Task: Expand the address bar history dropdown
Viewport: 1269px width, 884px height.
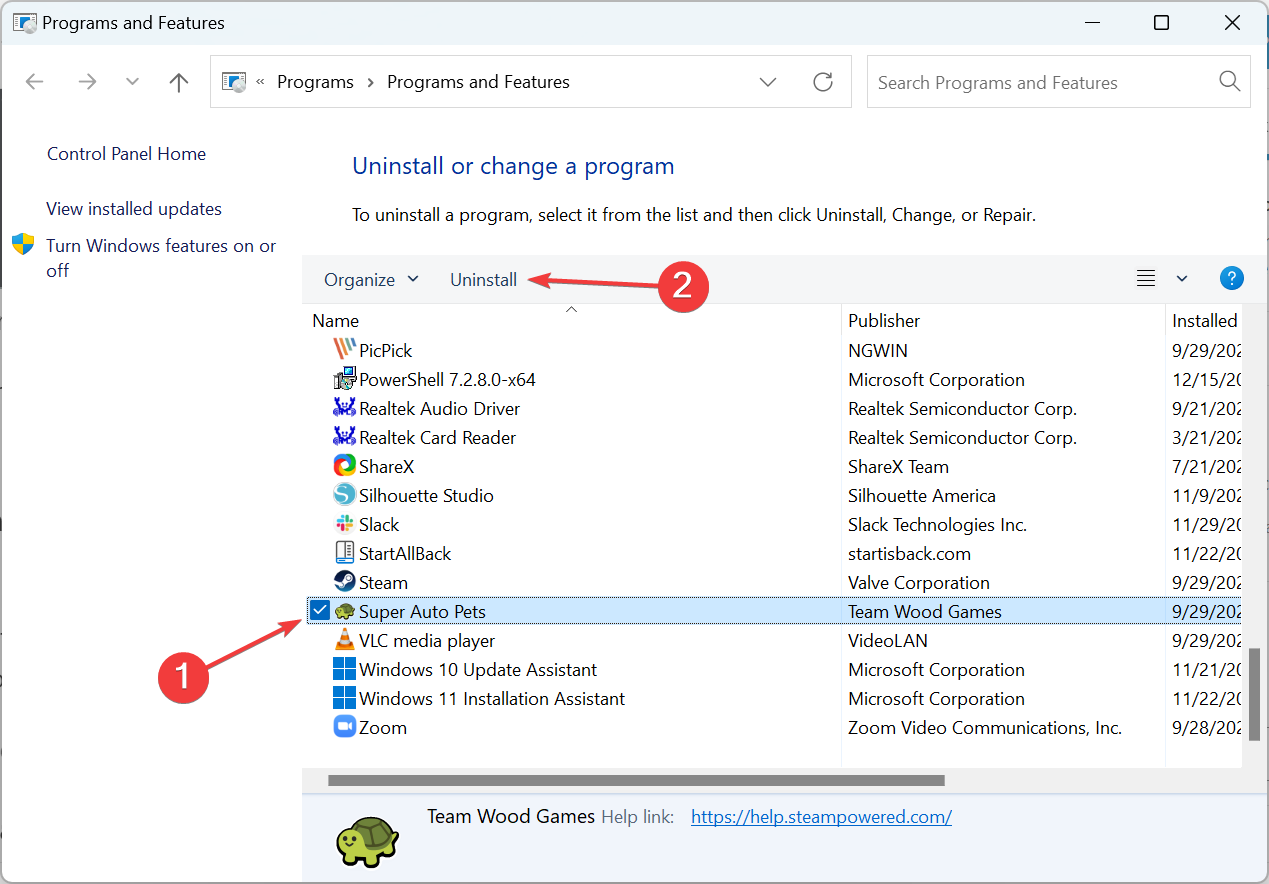Action: pyautogui.click(x=768, y=82)
